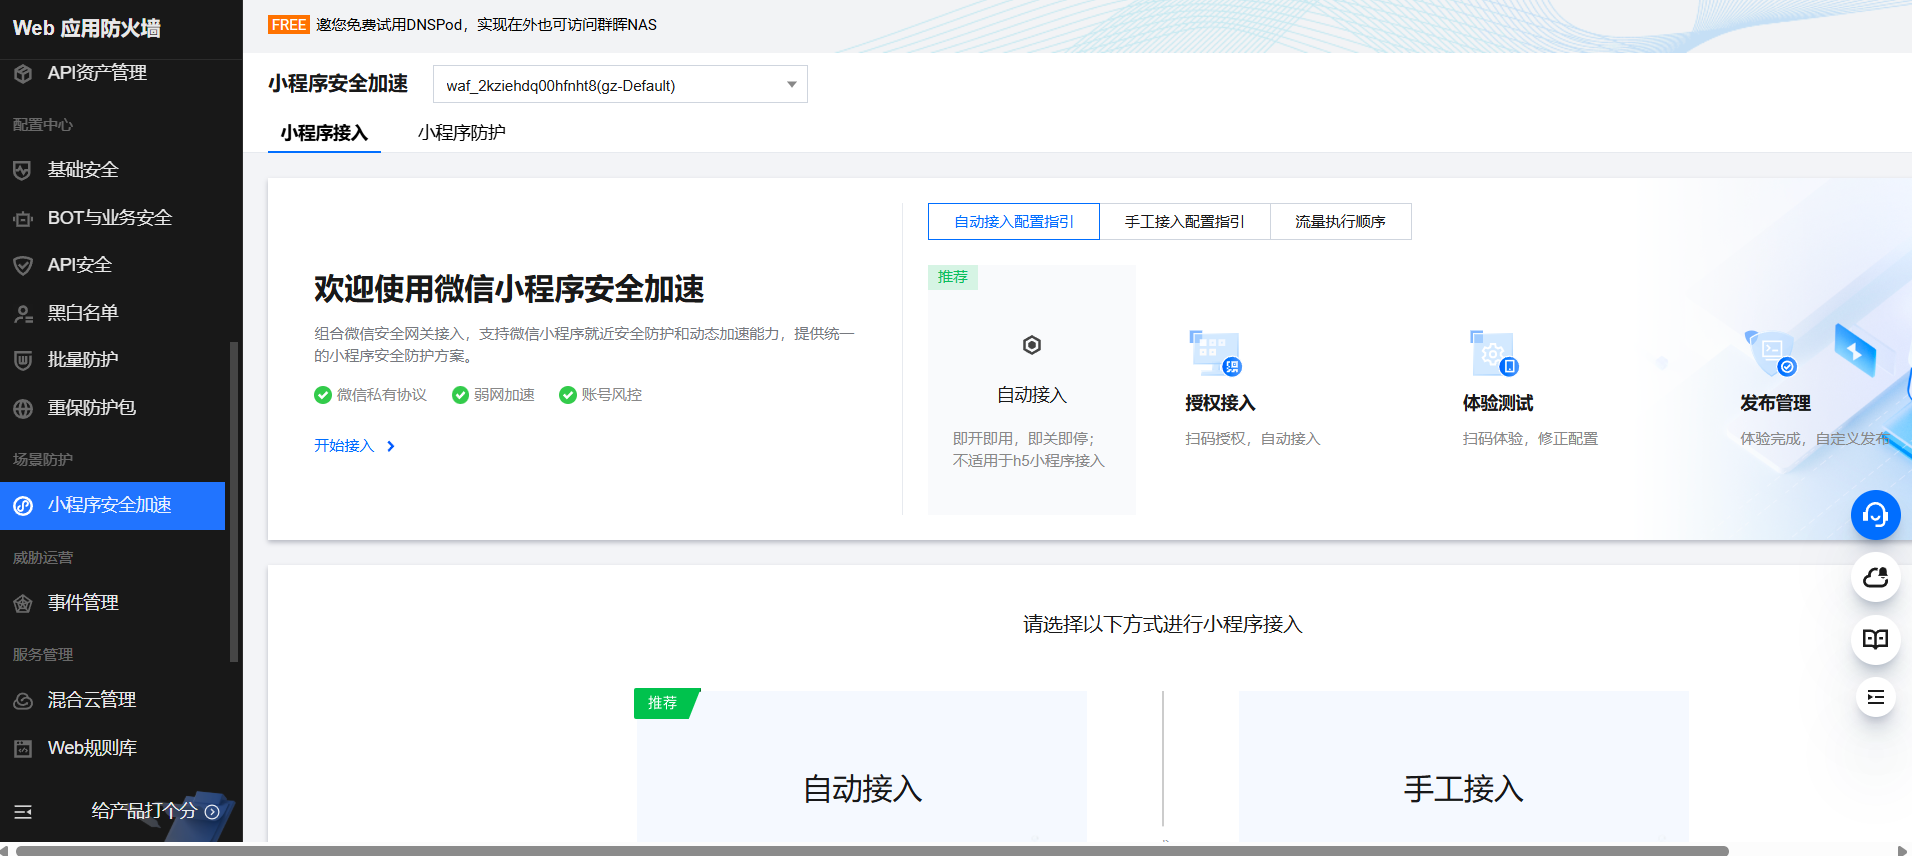Image resolution: width=1912 pixels, height=856 pixels.
Task: Click the 授权接入 step icon
Action: tap(1214, 353)
